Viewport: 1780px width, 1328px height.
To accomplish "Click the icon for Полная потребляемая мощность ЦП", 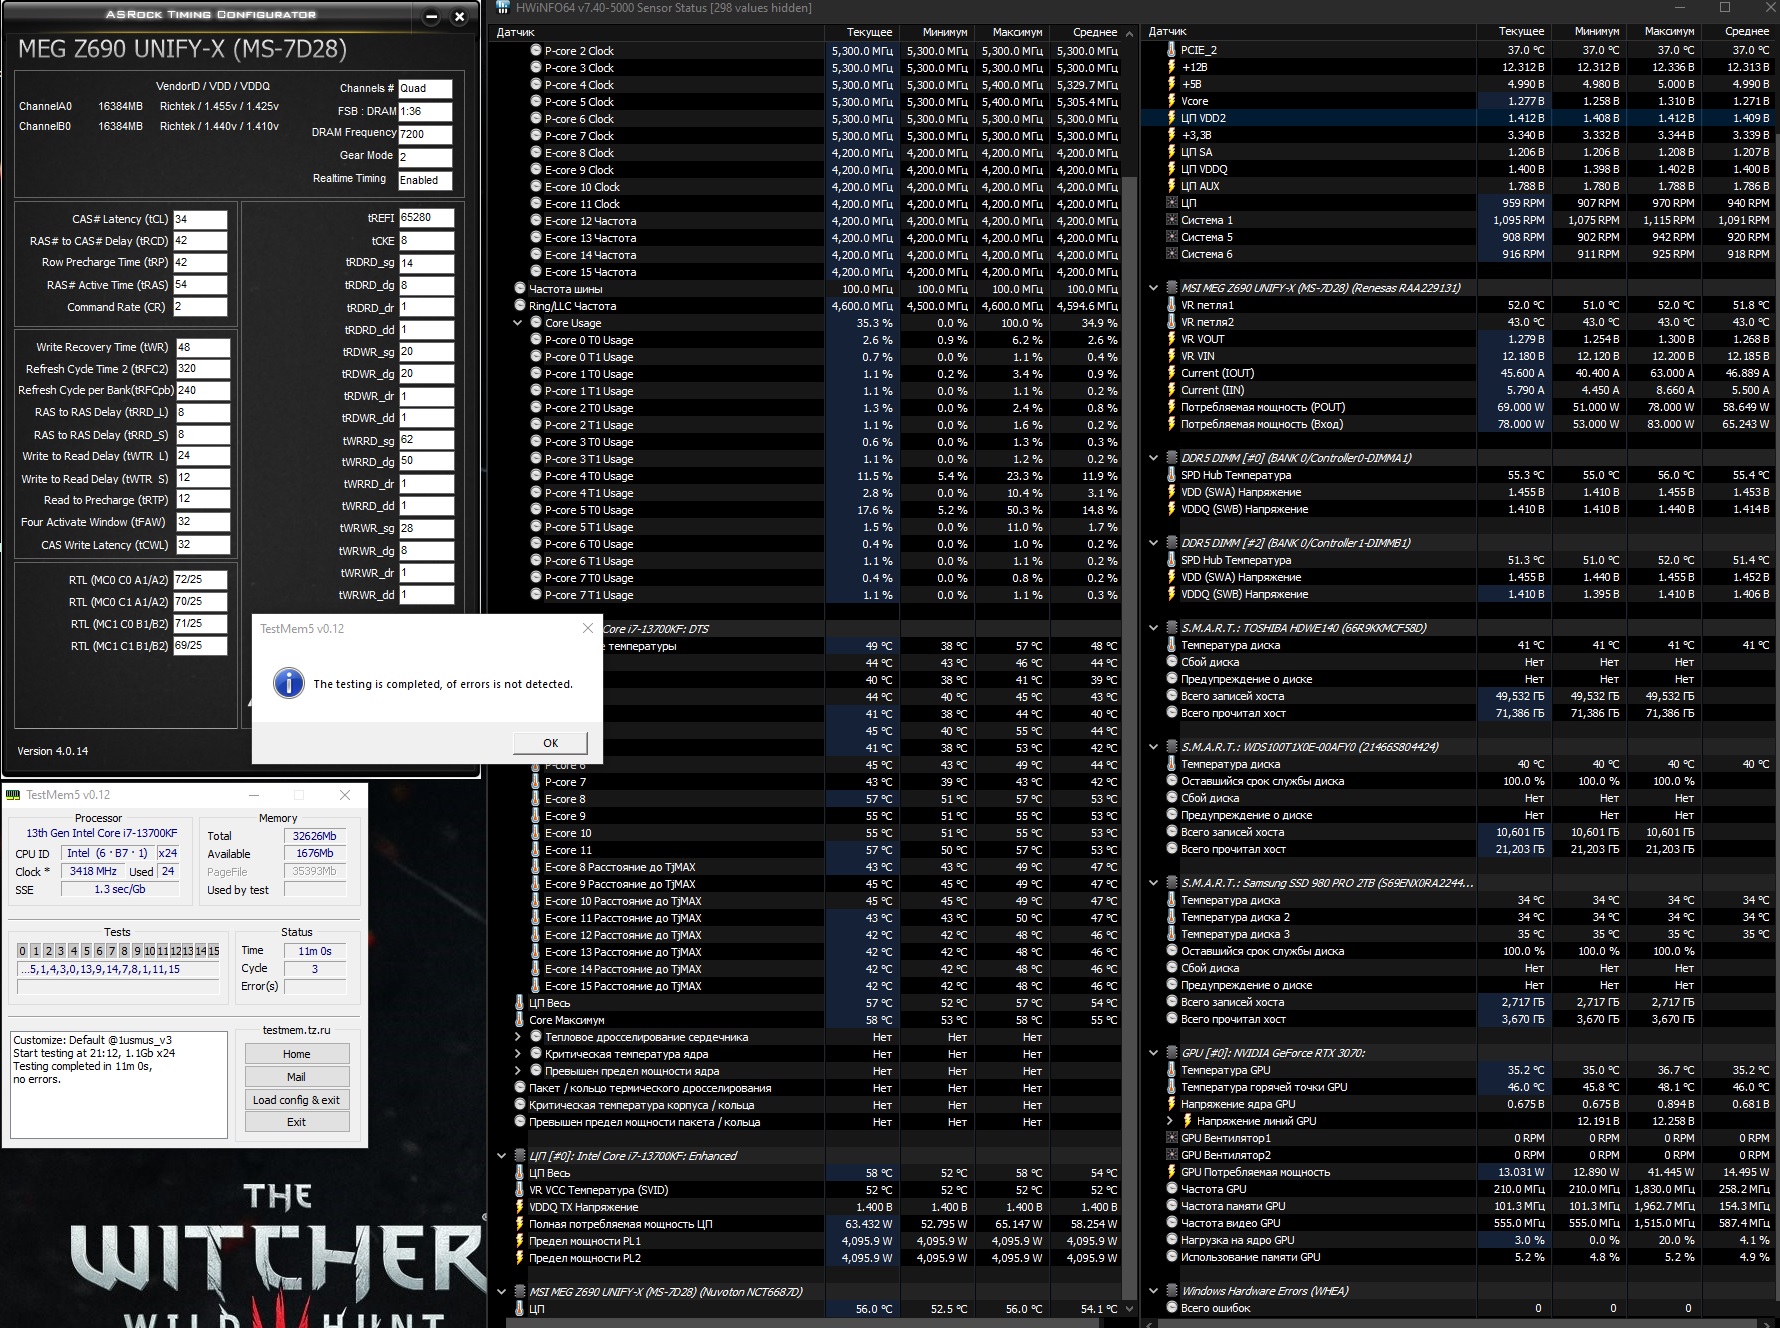I will (x=520, y=1224).
